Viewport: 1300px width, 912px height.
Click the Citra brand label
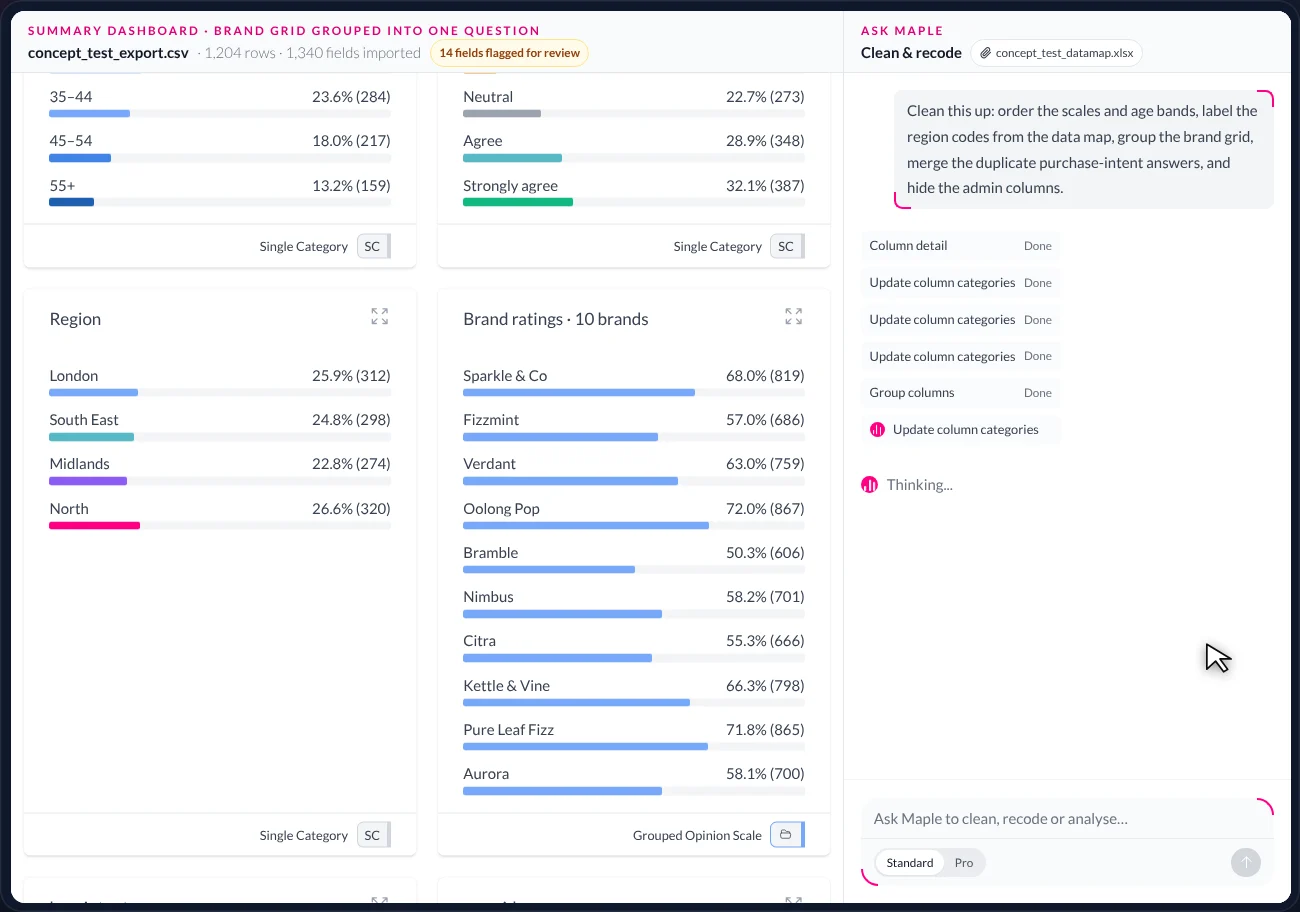pyautogui.click(x=479, y=641)
